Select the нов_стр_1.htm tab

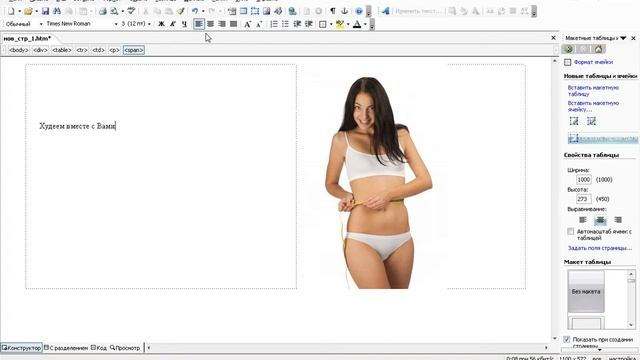[x=27, y=38]
